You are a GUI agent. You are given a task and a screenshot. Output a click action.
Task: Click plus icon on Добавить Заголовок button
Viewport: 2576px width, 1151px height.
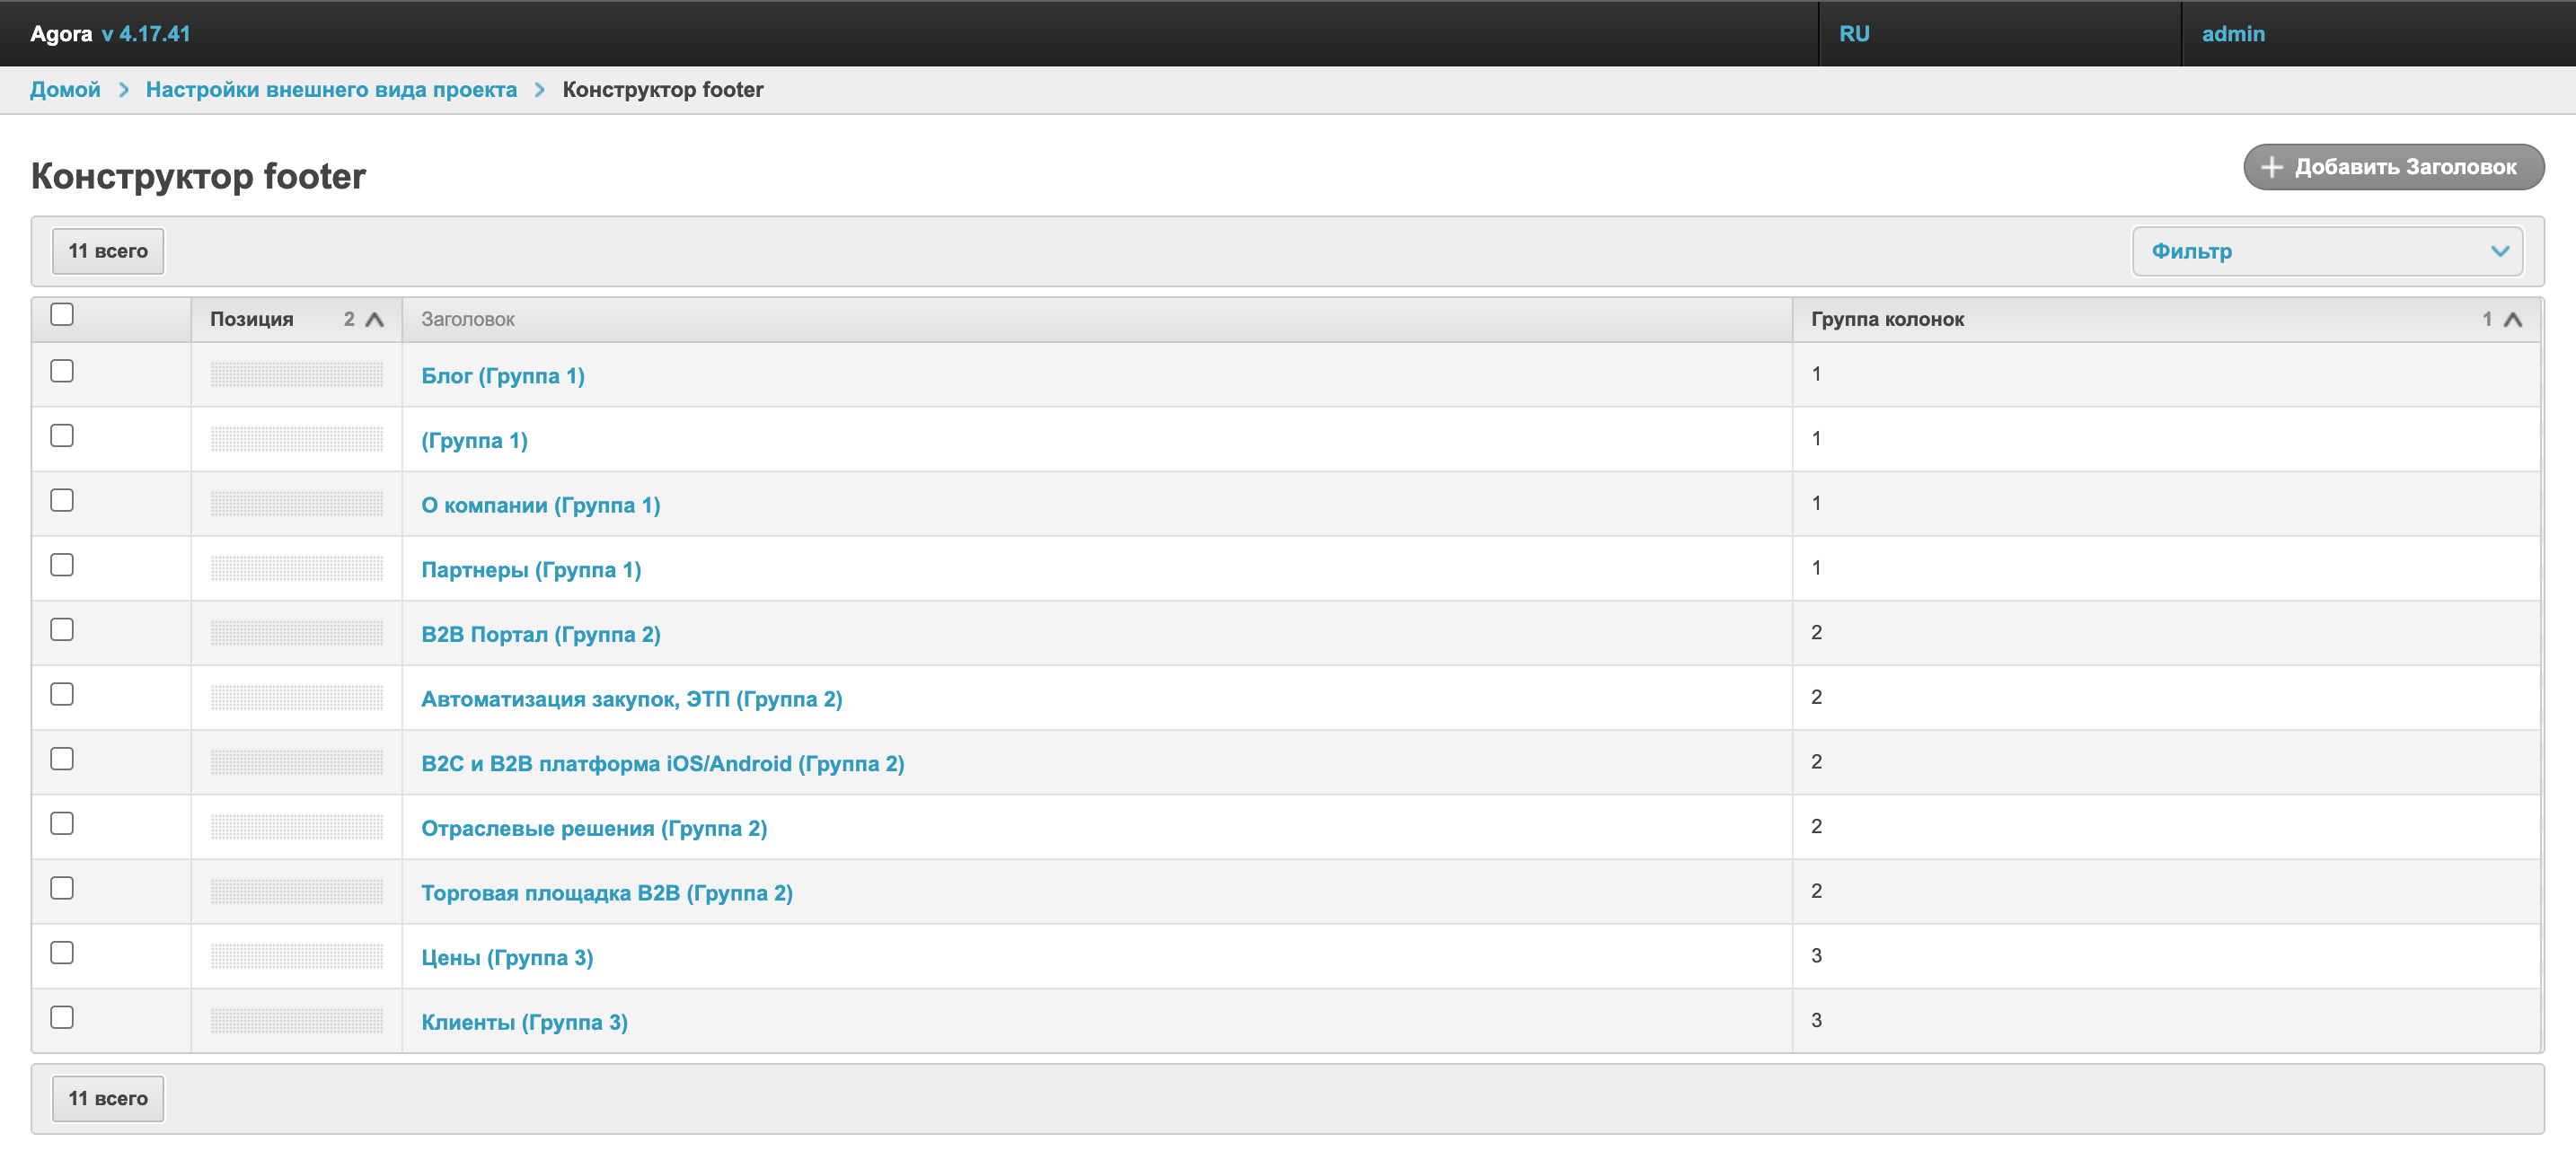[2272, 167]
